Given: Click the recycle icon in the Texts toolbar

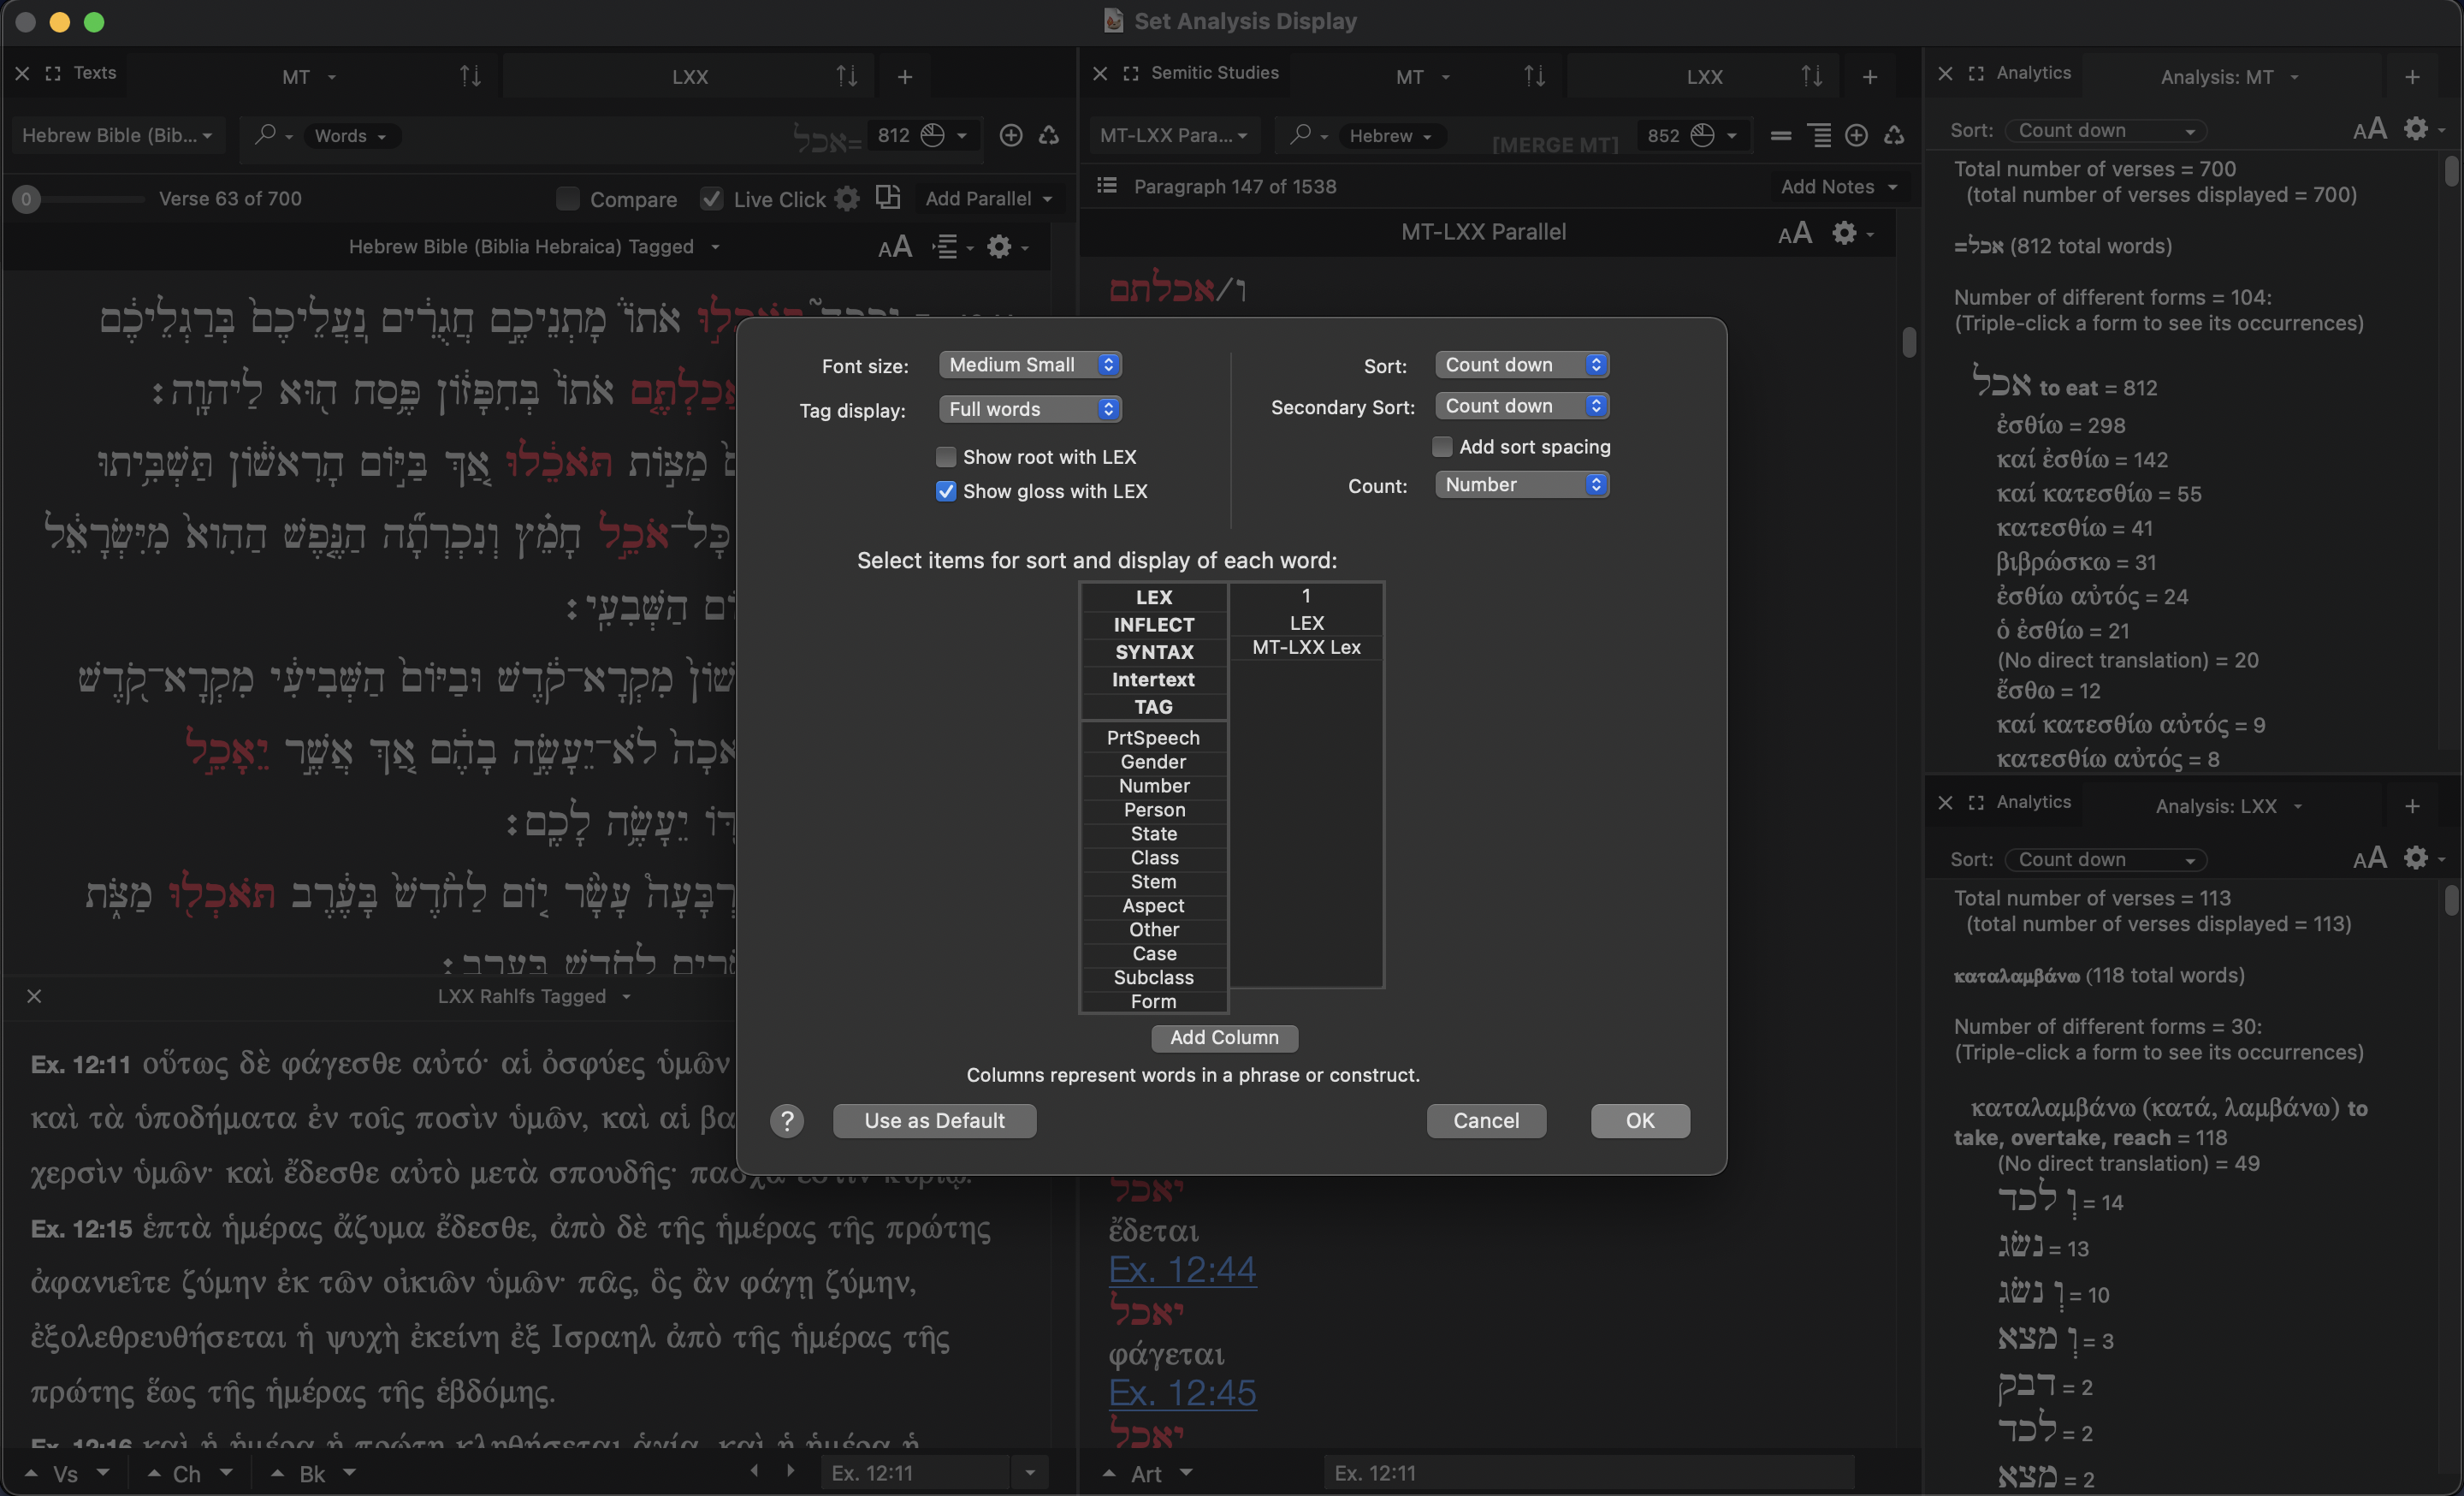Looking at the screenshot, I should click(1048, 135).
